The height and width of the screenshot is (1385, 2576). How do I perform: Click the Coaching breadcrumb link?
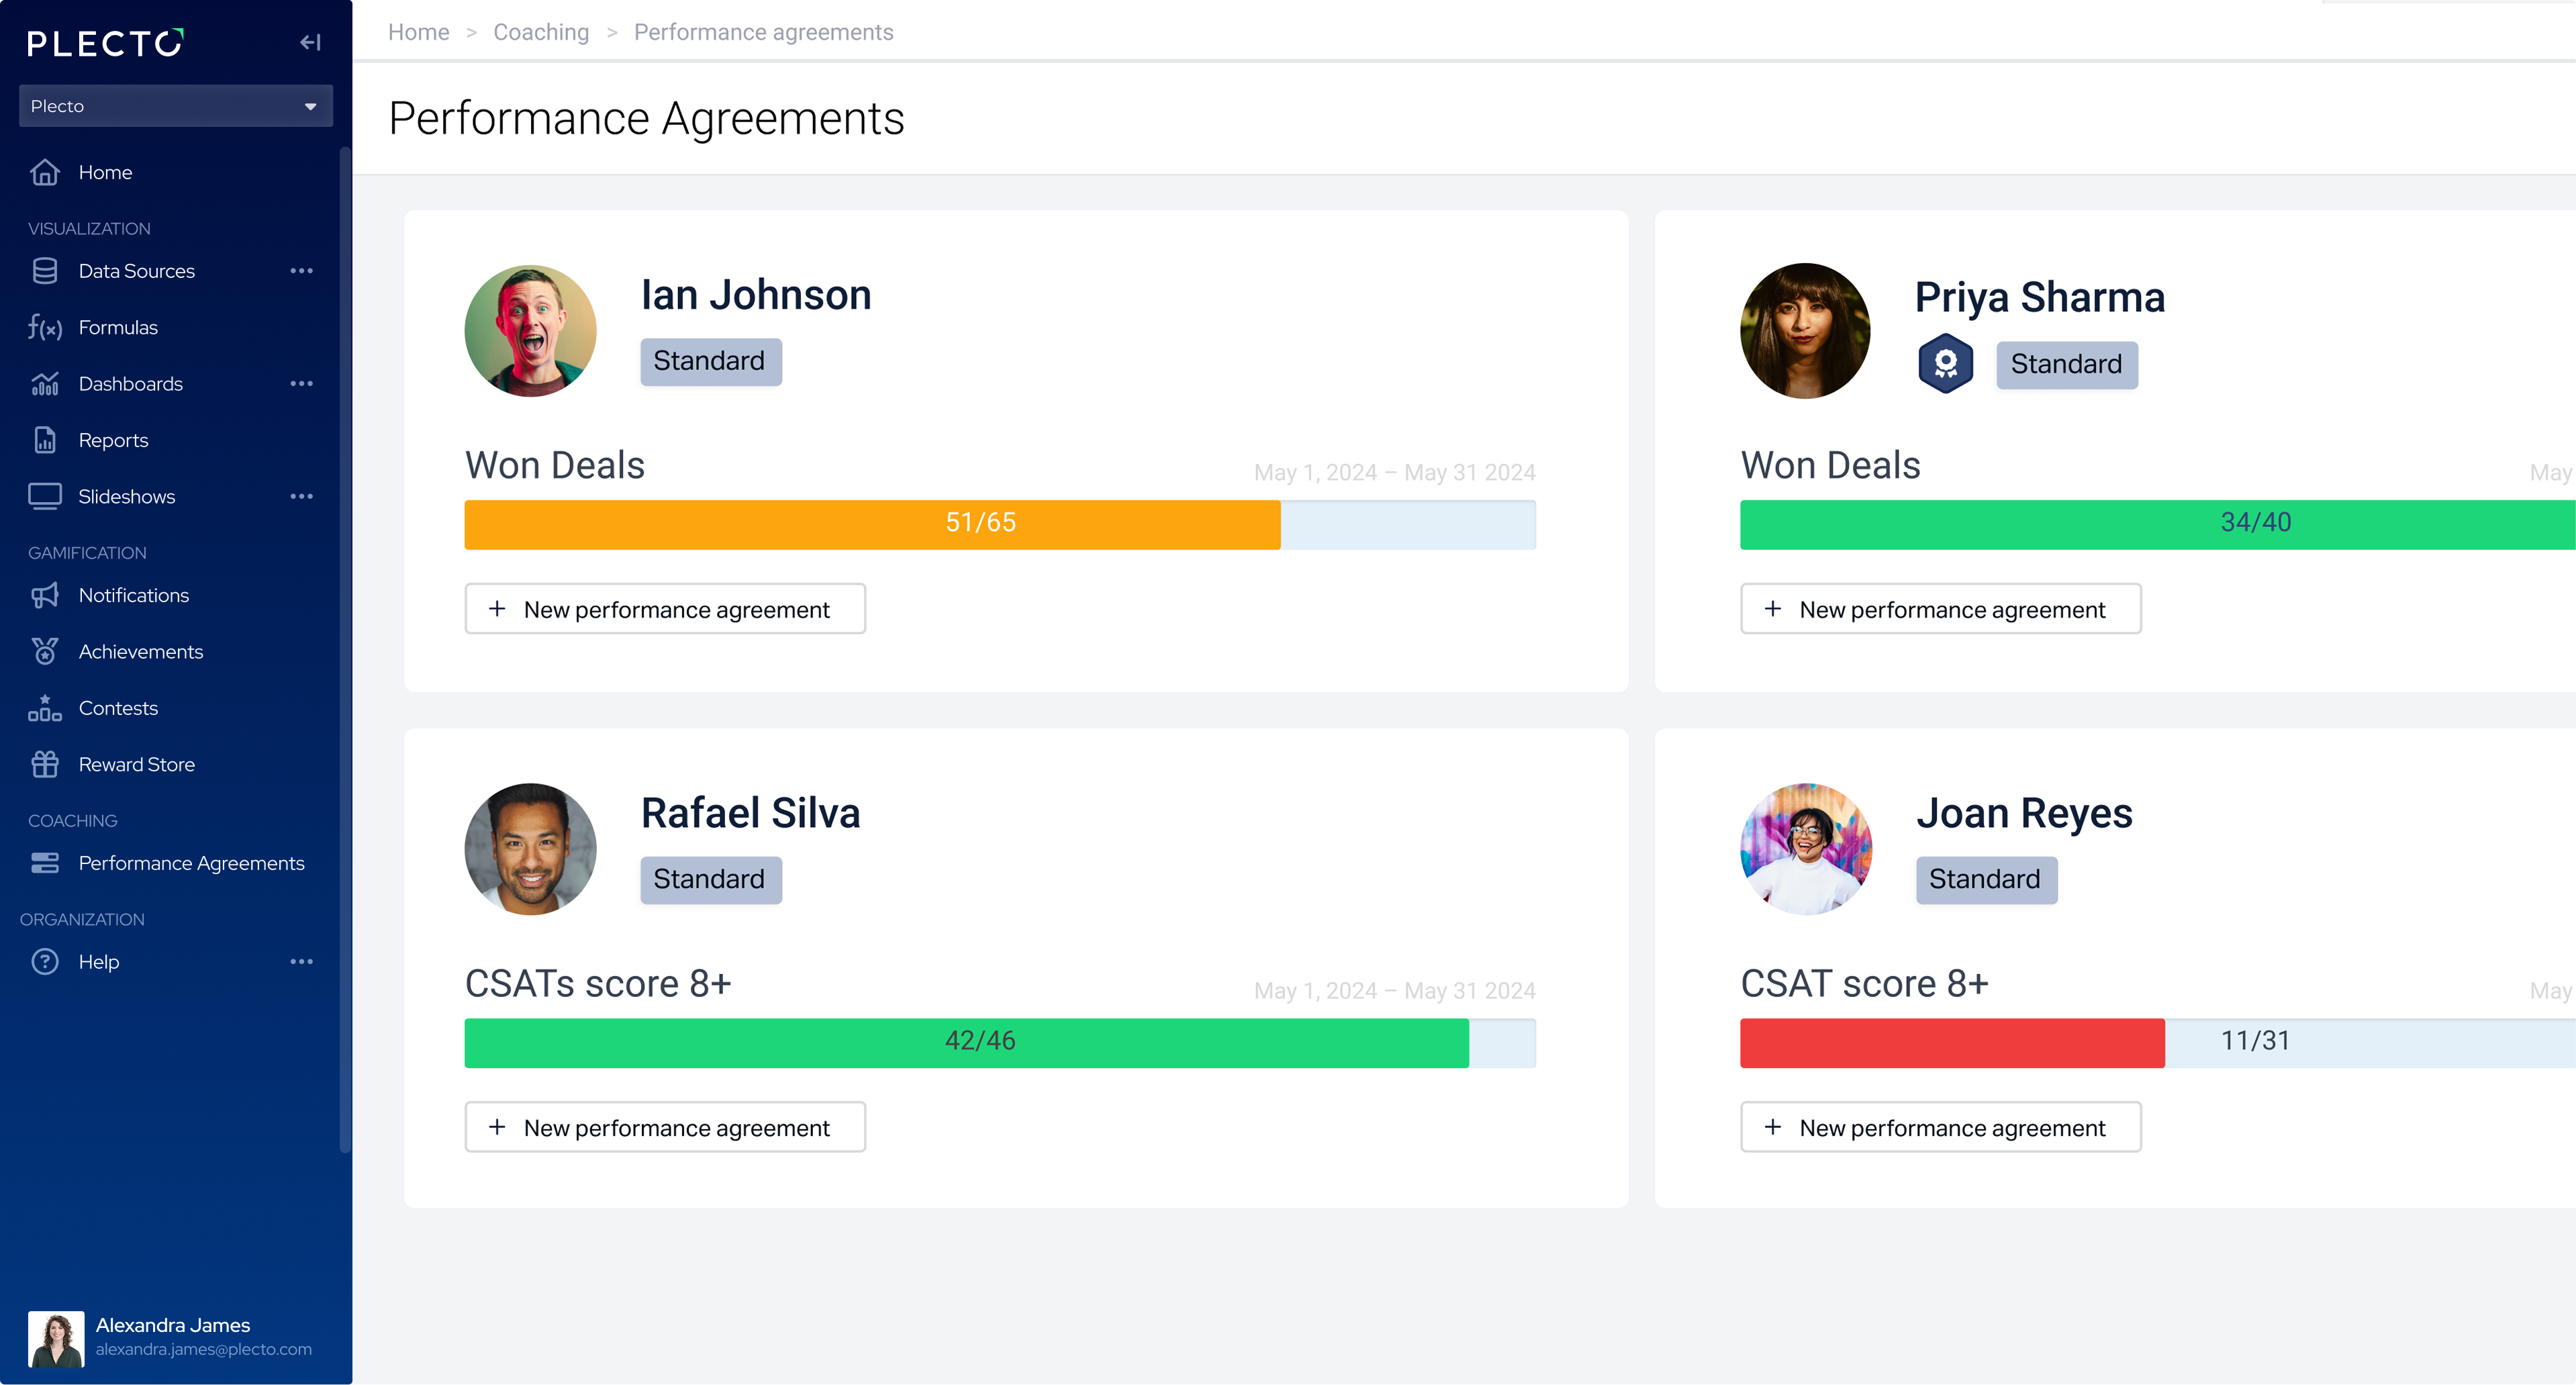(541, 32)
